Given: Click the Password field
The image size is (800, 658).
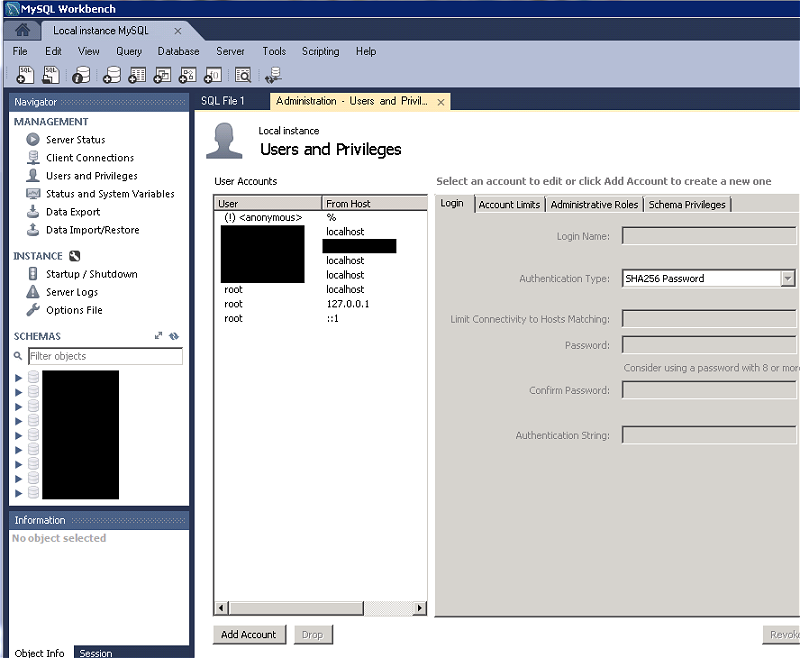Looking at the screenshot, I should [709, 345].
